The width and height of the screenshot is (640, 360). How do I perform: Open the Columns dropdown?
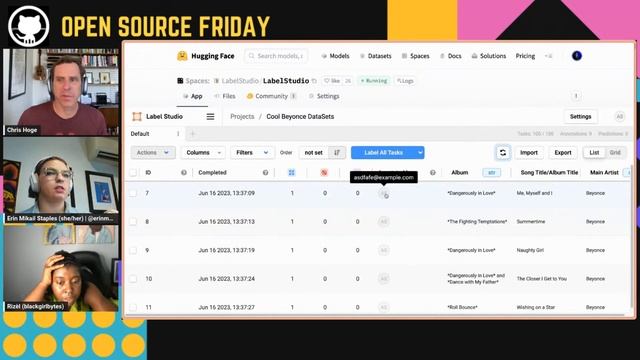coord(203,153)
